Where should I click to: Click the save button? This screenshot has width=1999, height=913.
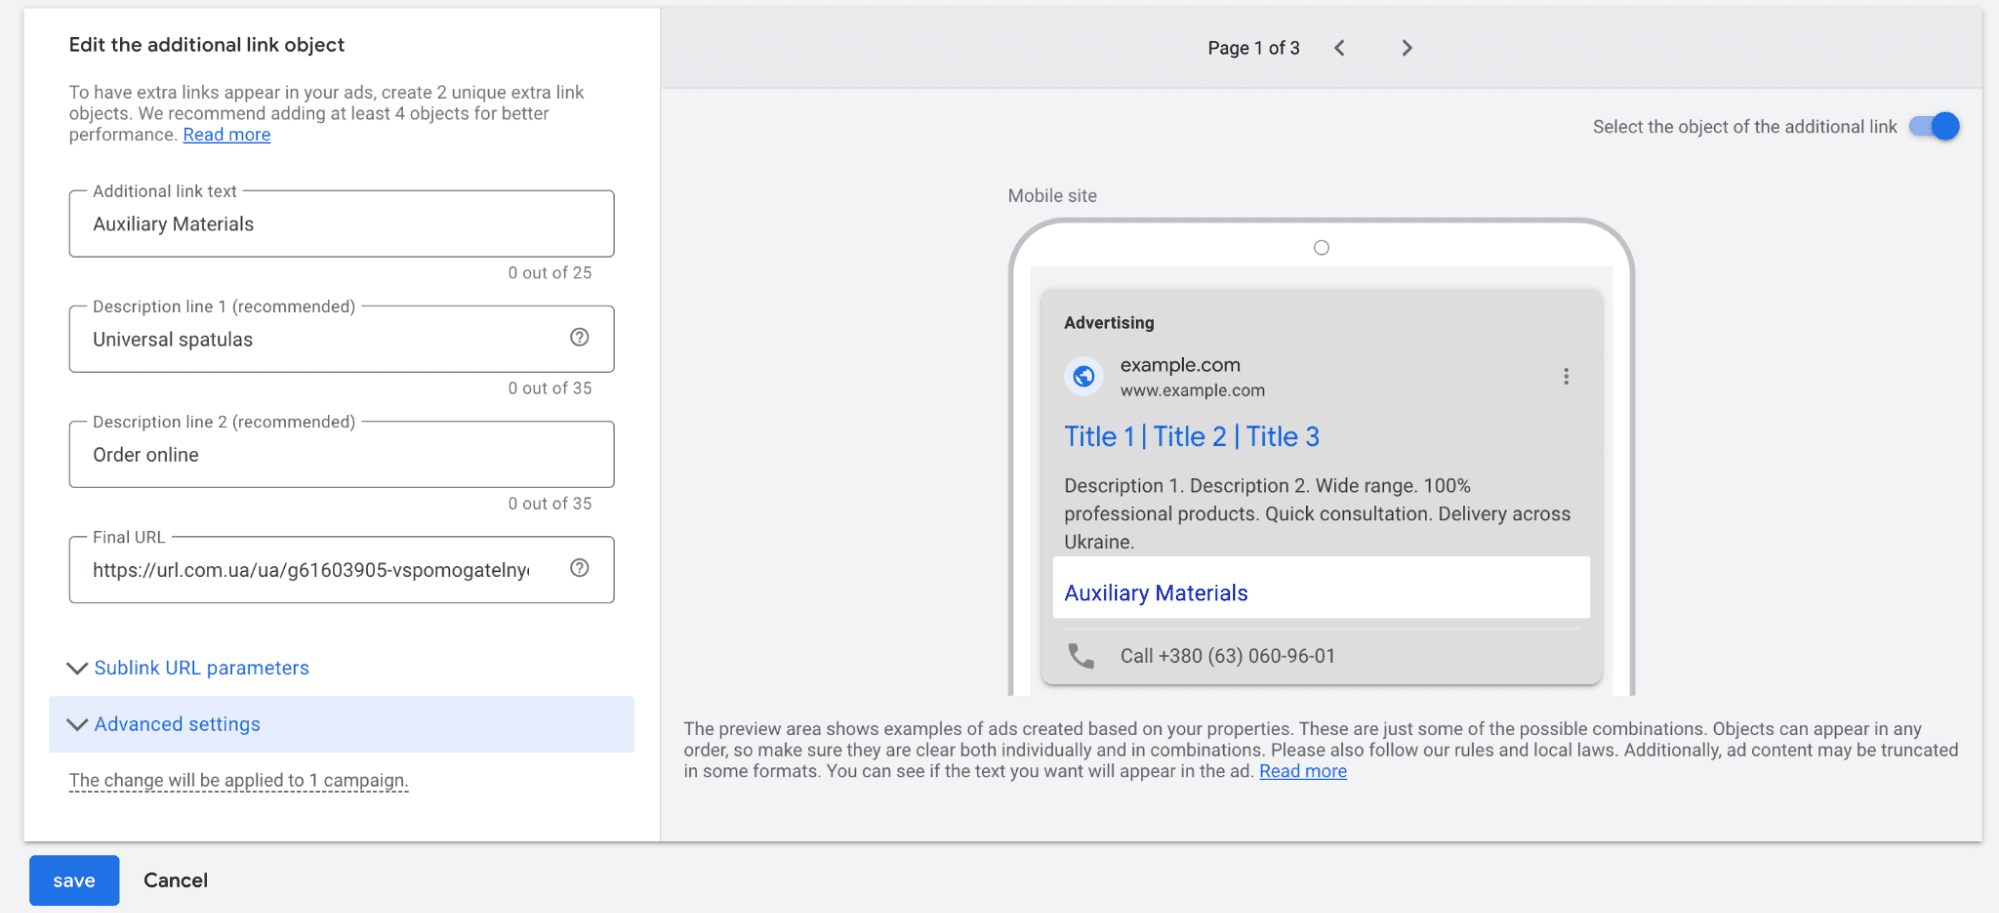(x=73, y=880)
